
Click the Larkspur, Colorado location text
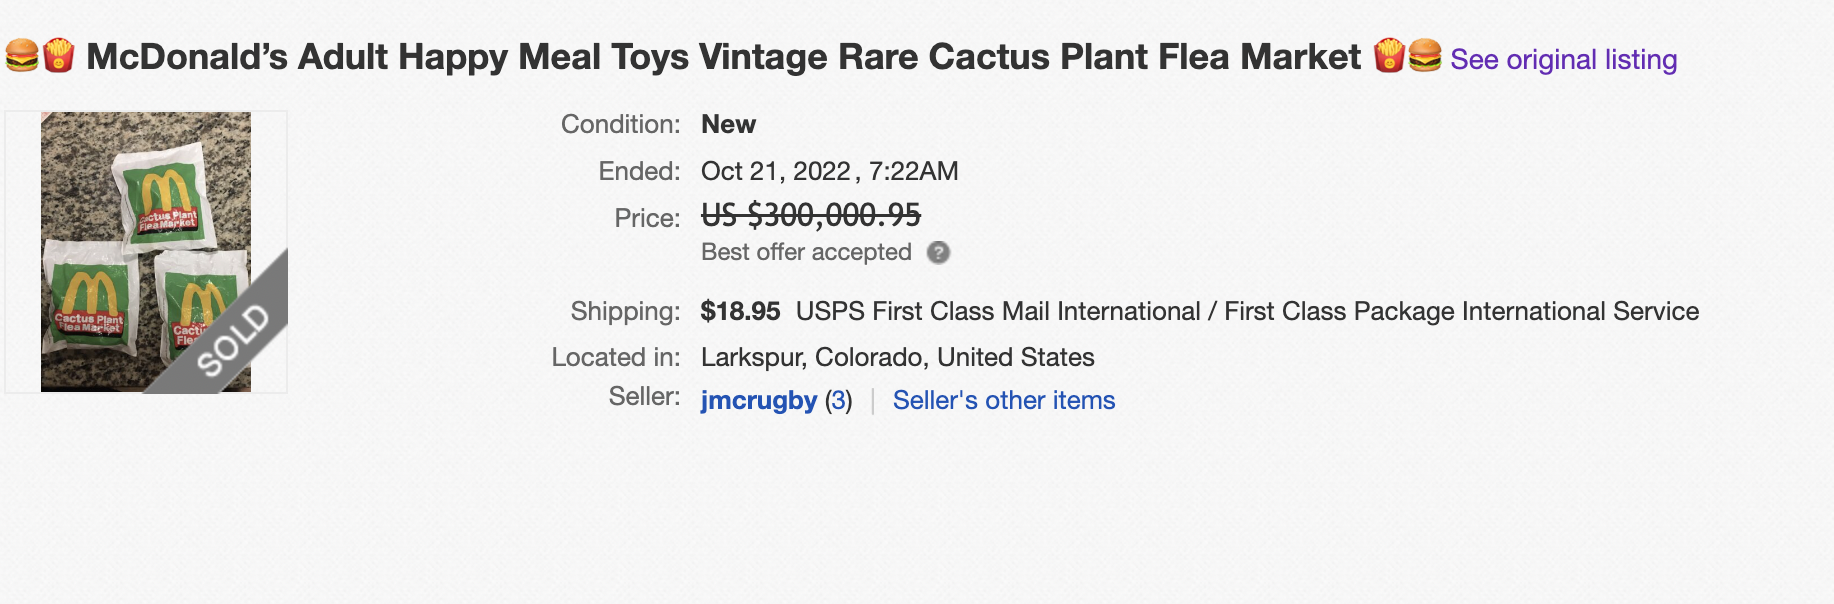(897, 357)
